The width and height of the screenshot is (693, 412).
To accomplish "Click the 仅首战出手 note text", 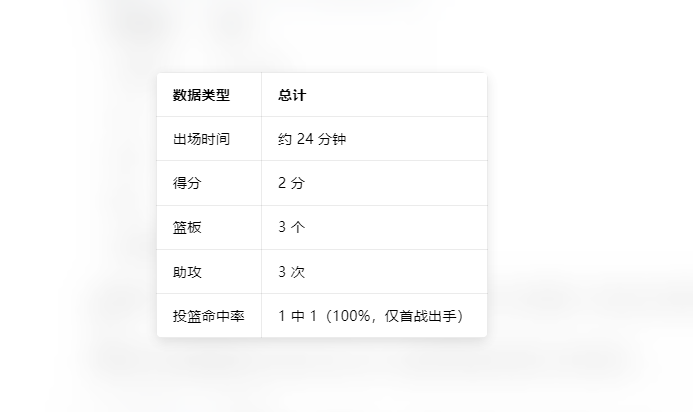I will pyautogui.click(x=421, y=316).
